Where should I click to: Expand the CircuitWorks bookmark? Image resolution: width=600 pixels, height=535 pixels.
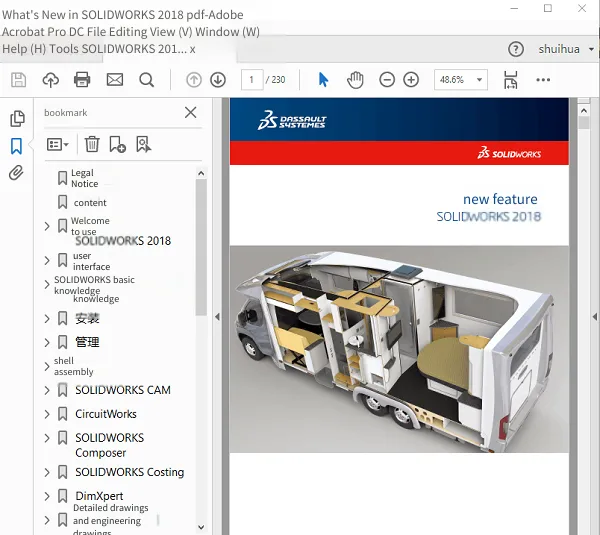pyautogui.click(x=47, y=414)
